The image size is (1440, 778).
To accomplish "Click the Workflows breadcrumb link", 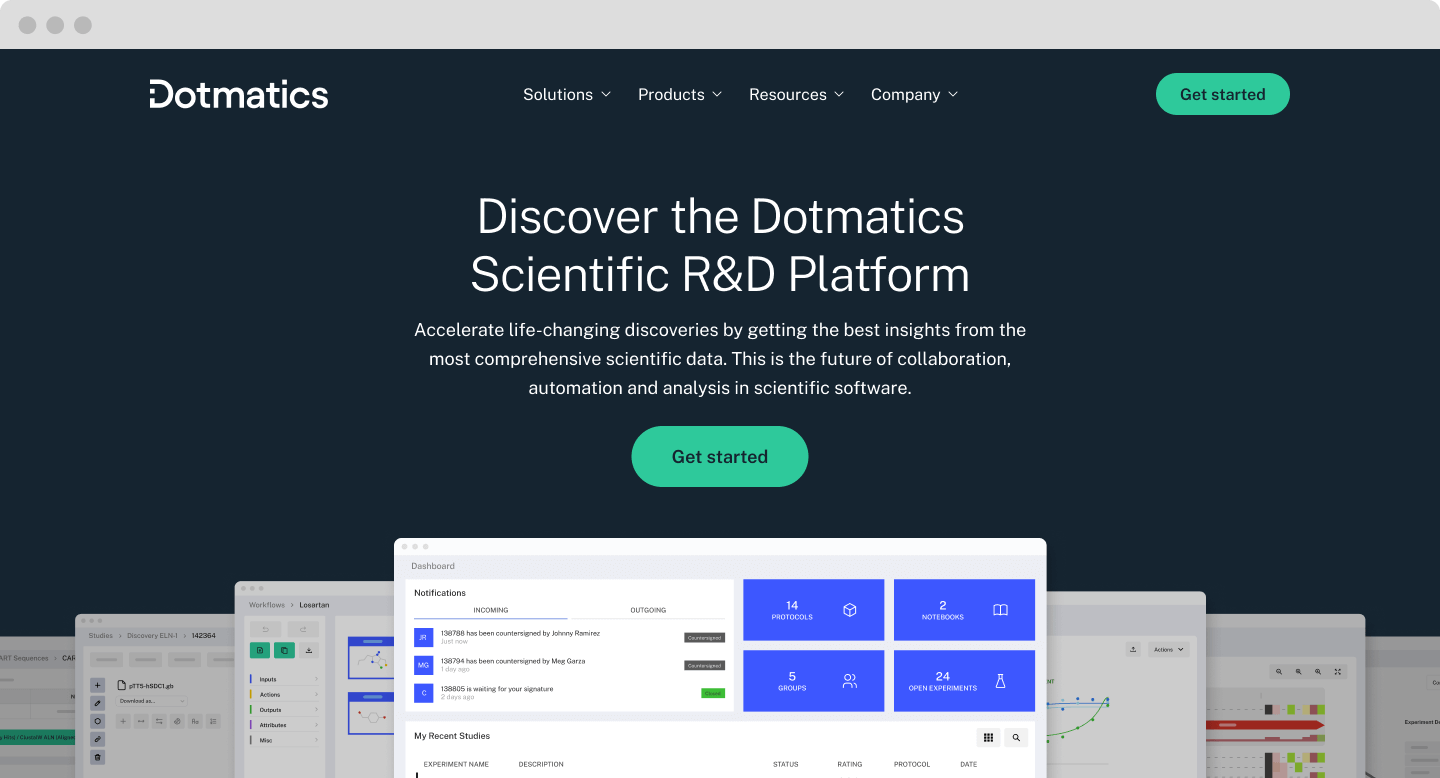I will [x=267, y=605].
